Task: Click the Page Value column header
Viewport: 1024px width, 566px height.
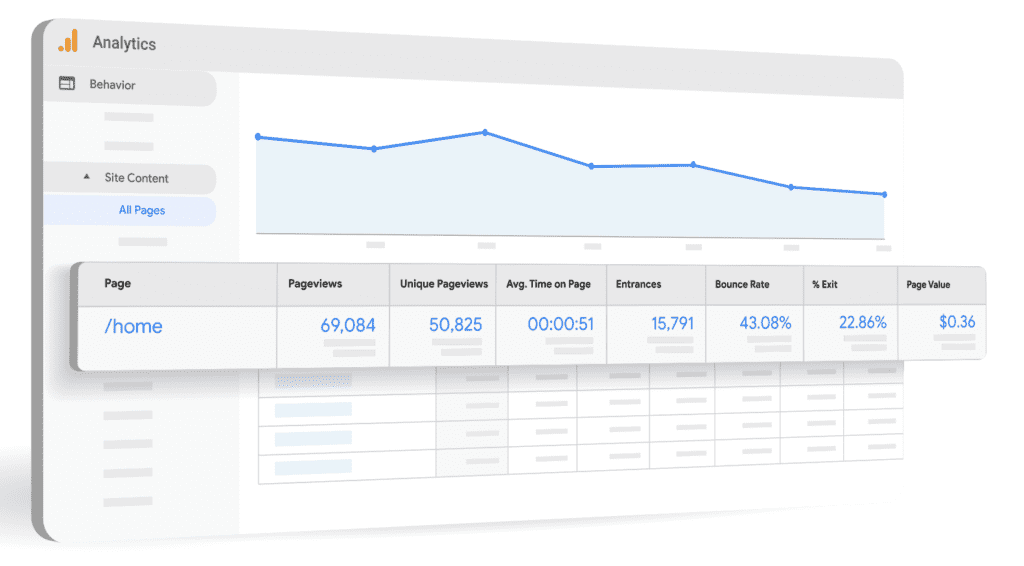Action: pos(928,284)
